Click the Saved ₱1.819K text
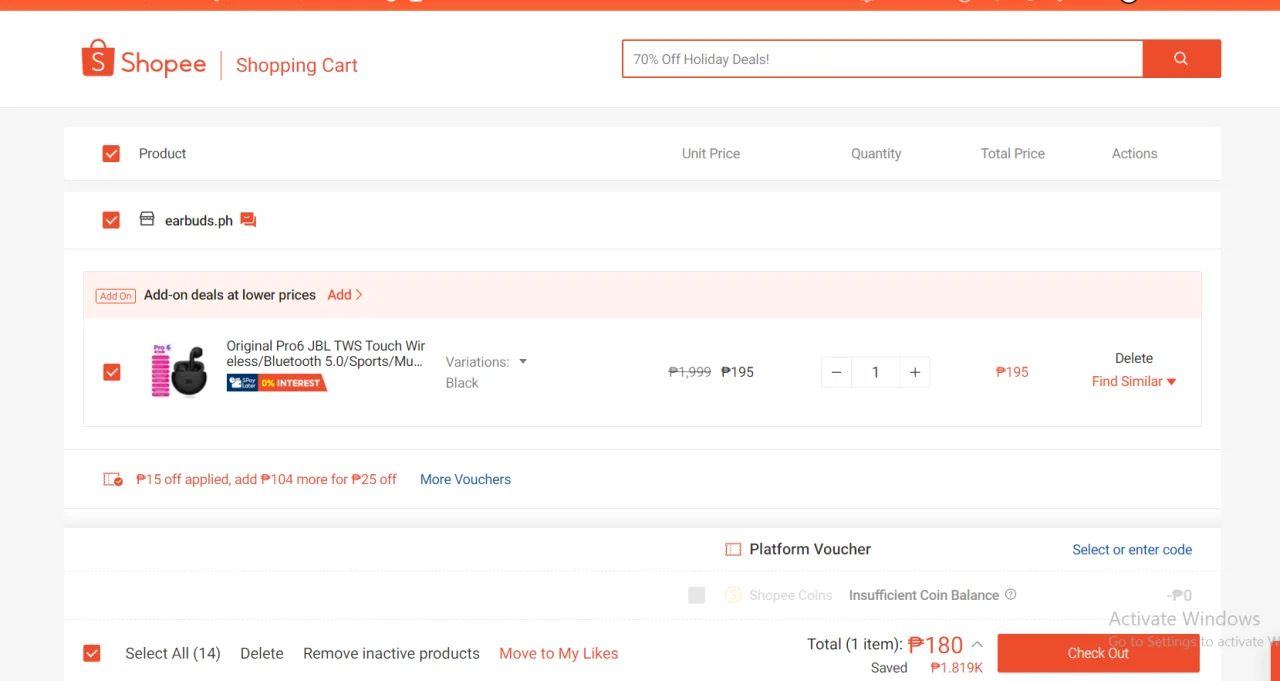The height and width of the screenshot is (681, 1280). [926, 668]
